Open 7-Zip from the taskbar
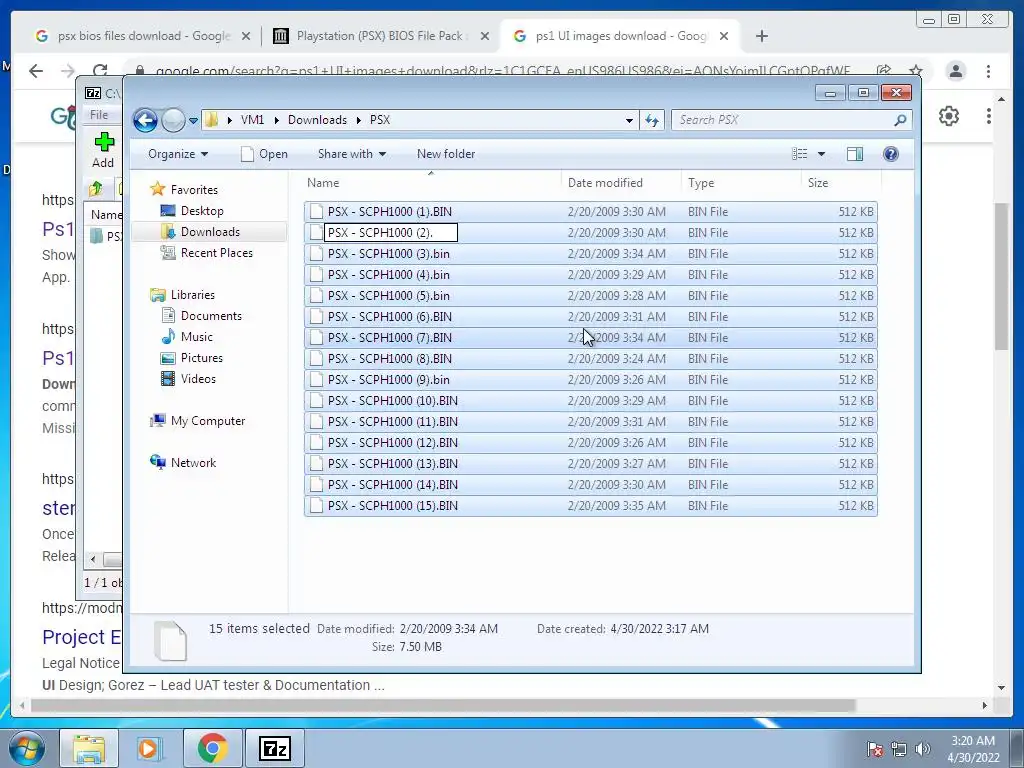Image resolution: width=1024 pixels, height=768 pixels. (x=274, y=748)
